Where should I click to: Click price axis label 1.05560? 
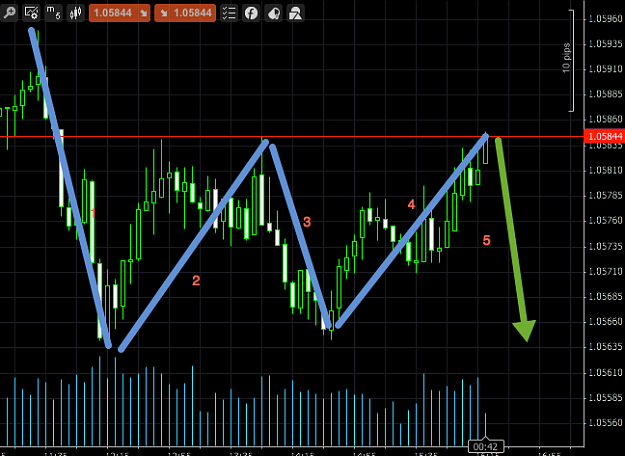(x=605, y=423)
